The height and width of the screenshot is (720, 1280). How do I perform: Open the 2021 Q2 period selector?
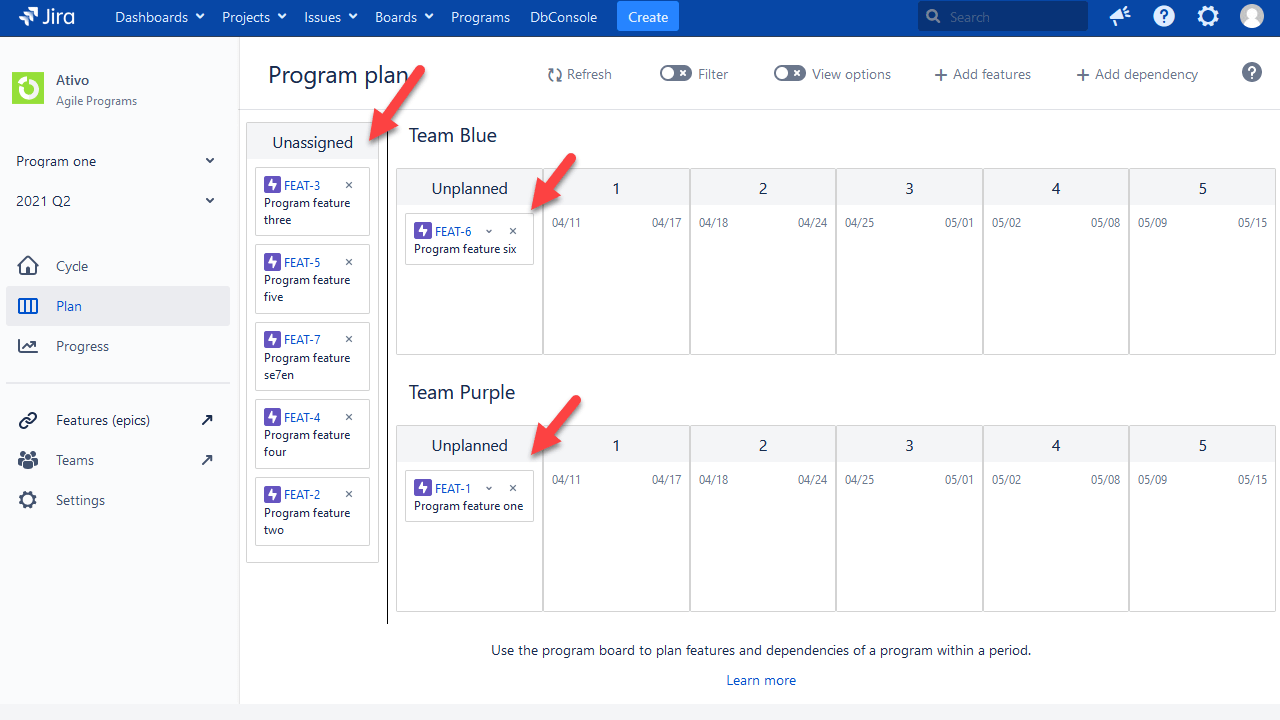click(115, 200)
